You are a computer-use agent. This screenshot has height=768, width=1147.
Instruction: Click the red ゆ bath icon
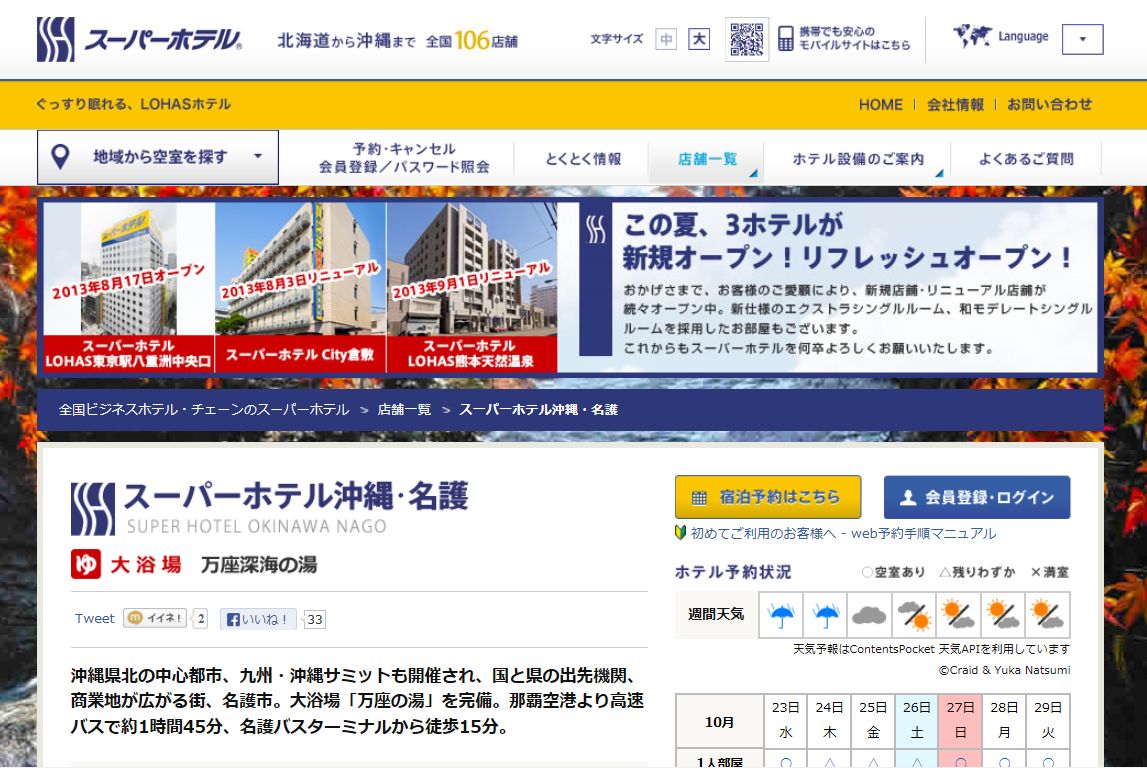[86, 564]
